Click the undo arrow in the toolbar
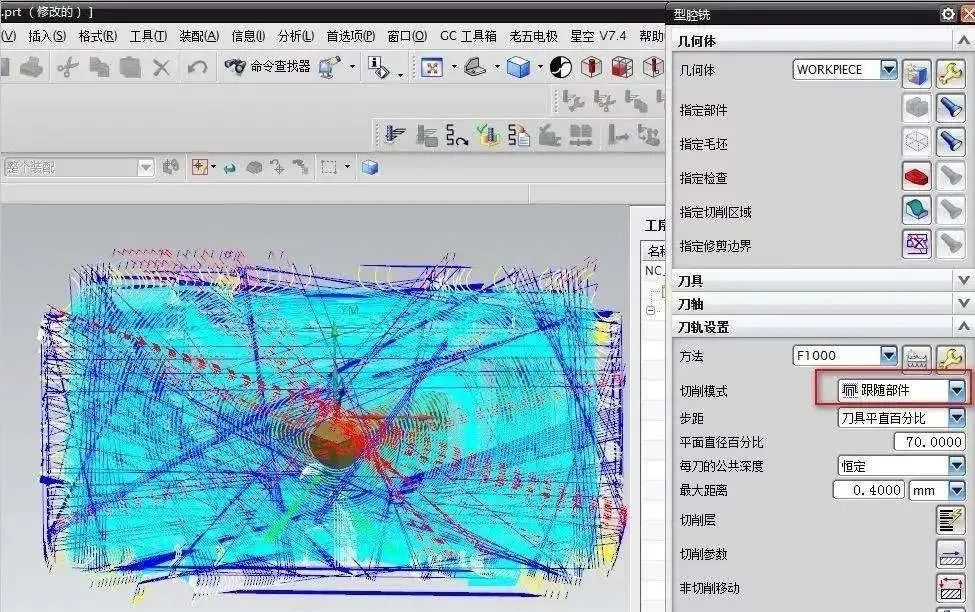 click(197, 67)
